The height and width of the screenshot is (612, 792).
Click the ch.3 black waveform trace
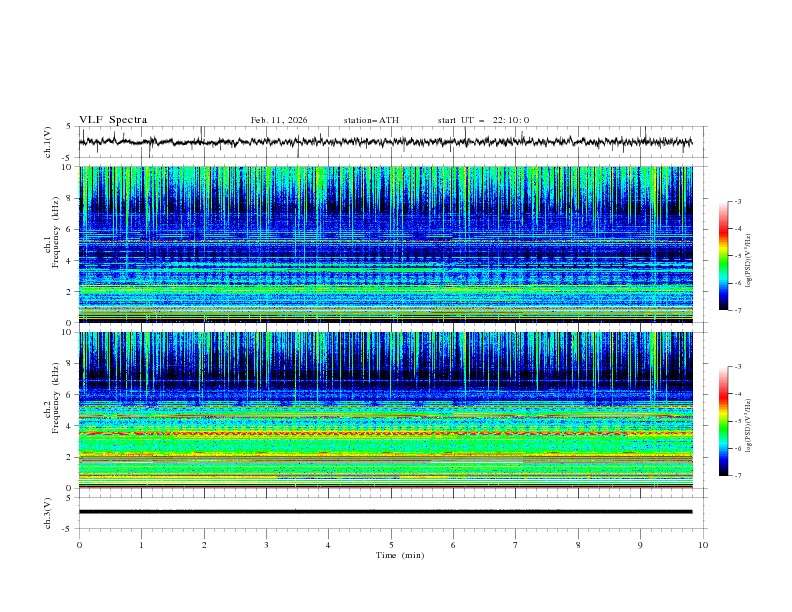point(385,512)
